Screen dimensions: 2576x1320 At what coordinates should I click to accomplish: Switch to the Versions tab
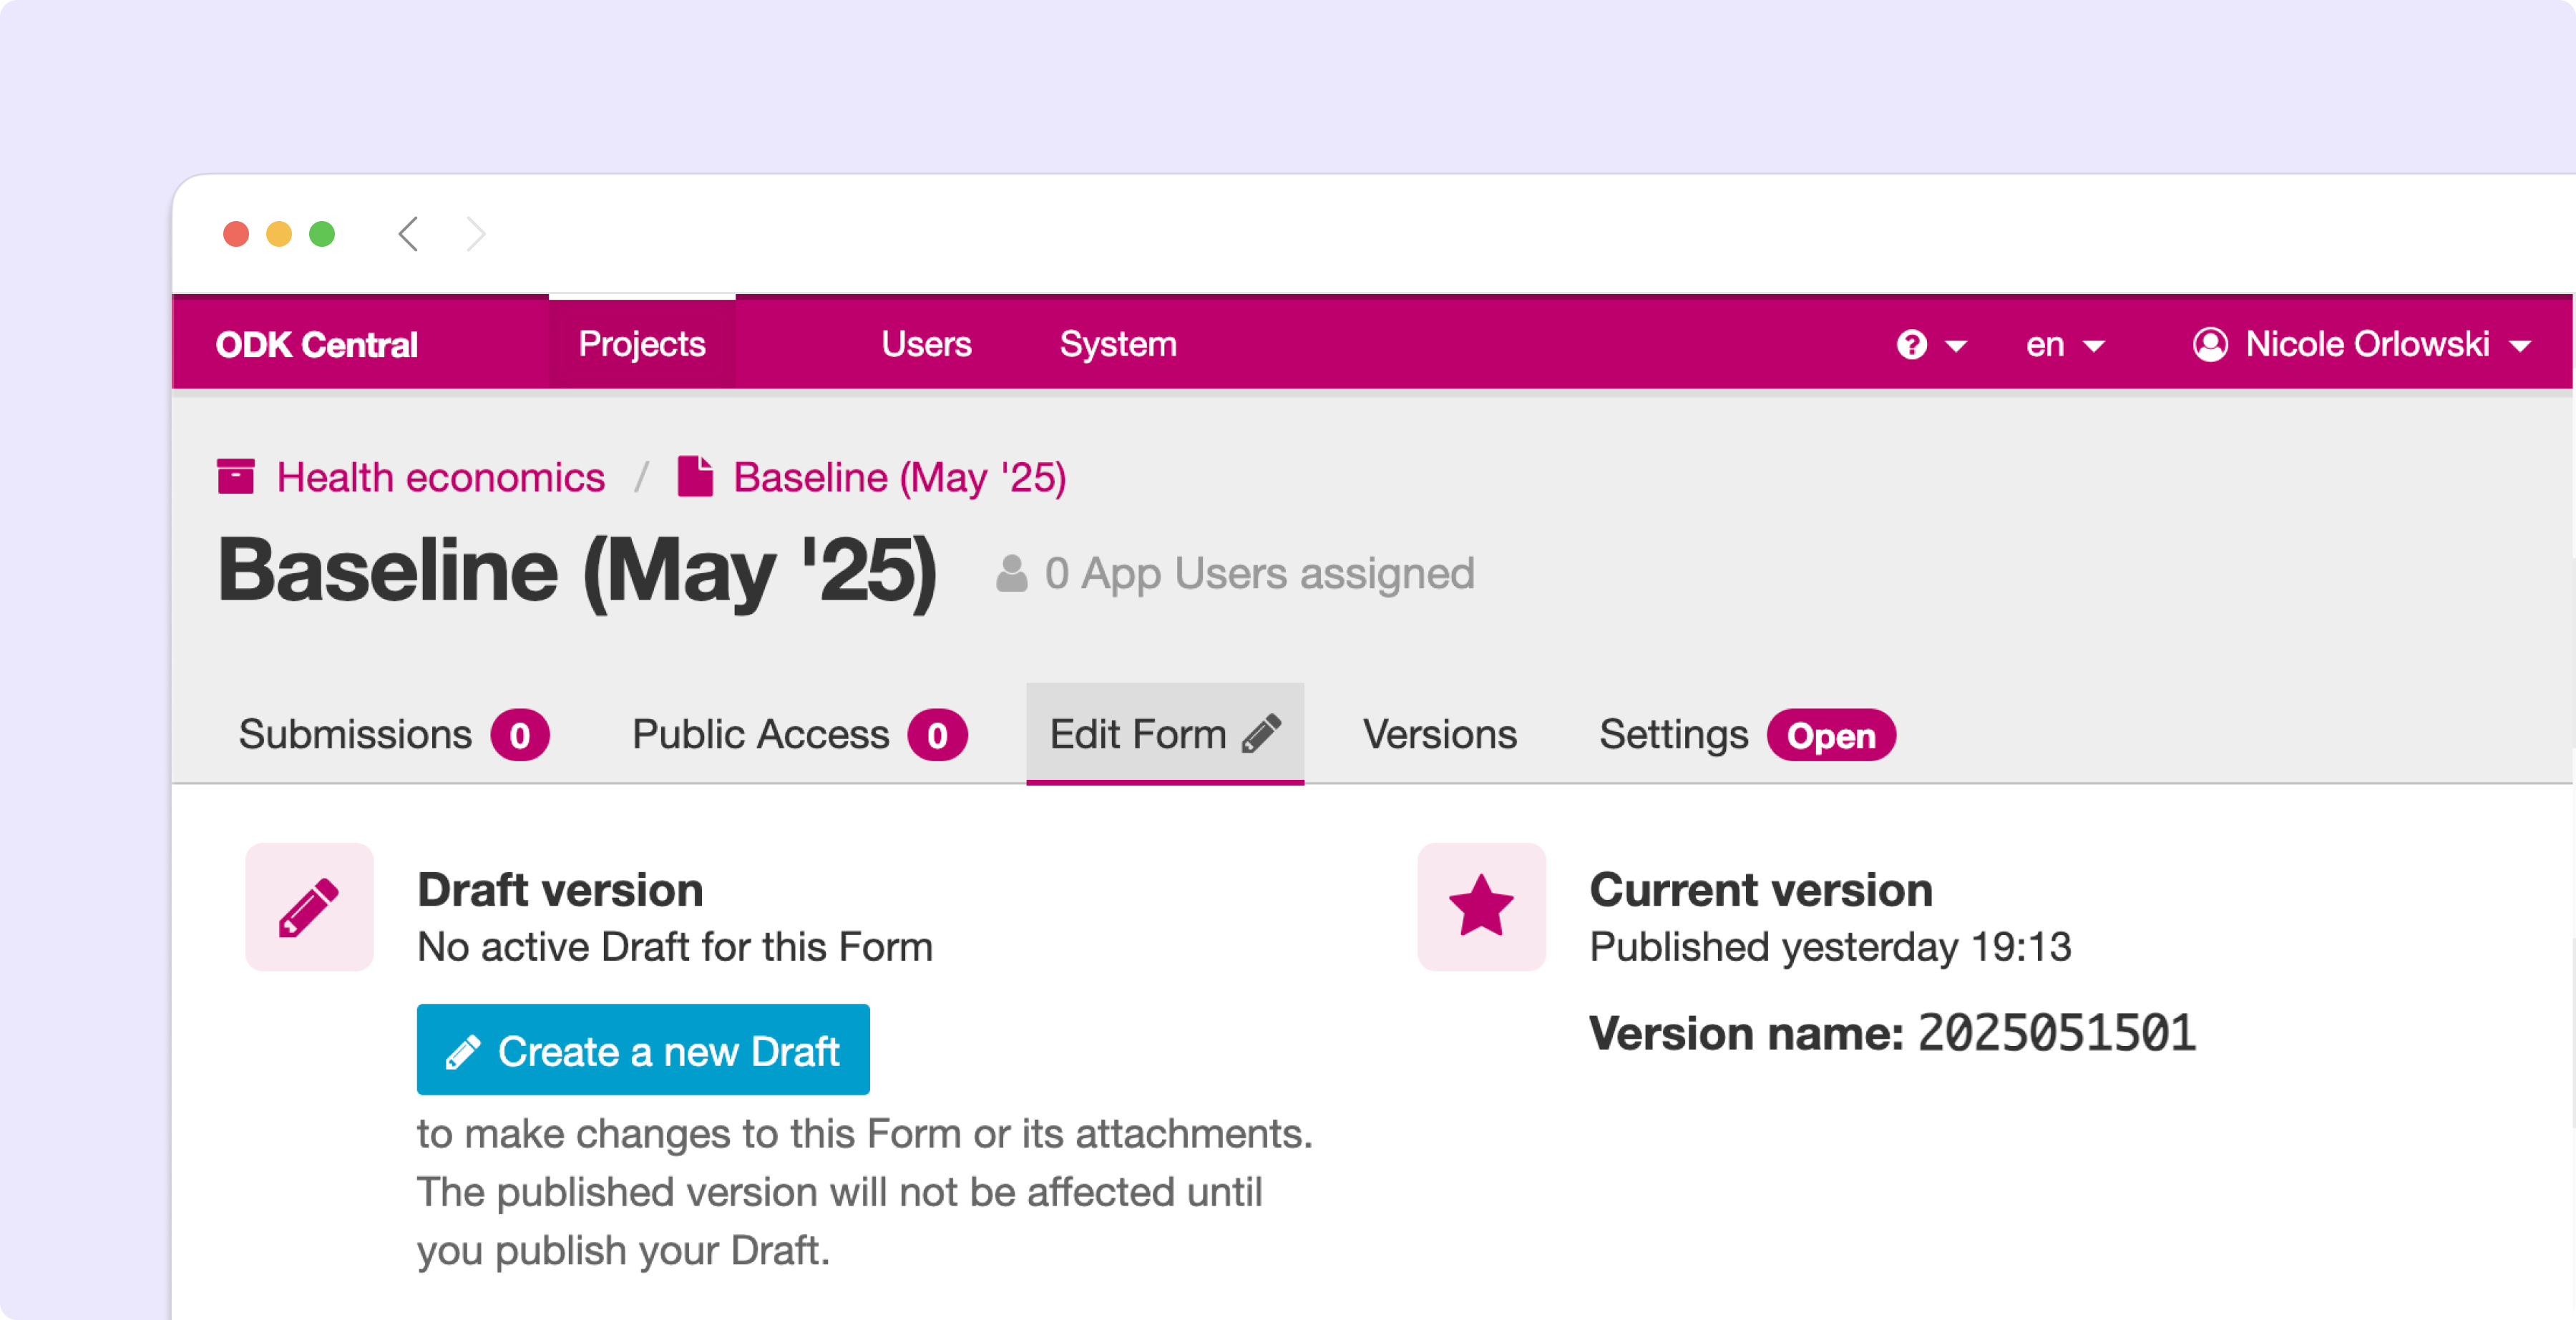click(1439, 735)
